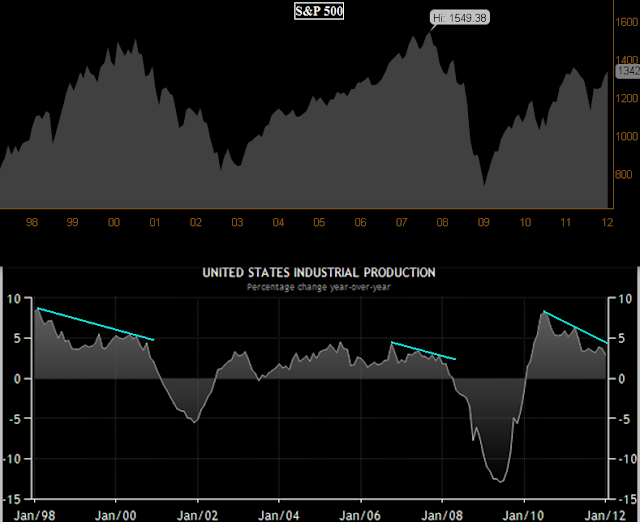Click the 800 price axis label
This screenshot has height=522, width=640.
click(x=624, y=175)
